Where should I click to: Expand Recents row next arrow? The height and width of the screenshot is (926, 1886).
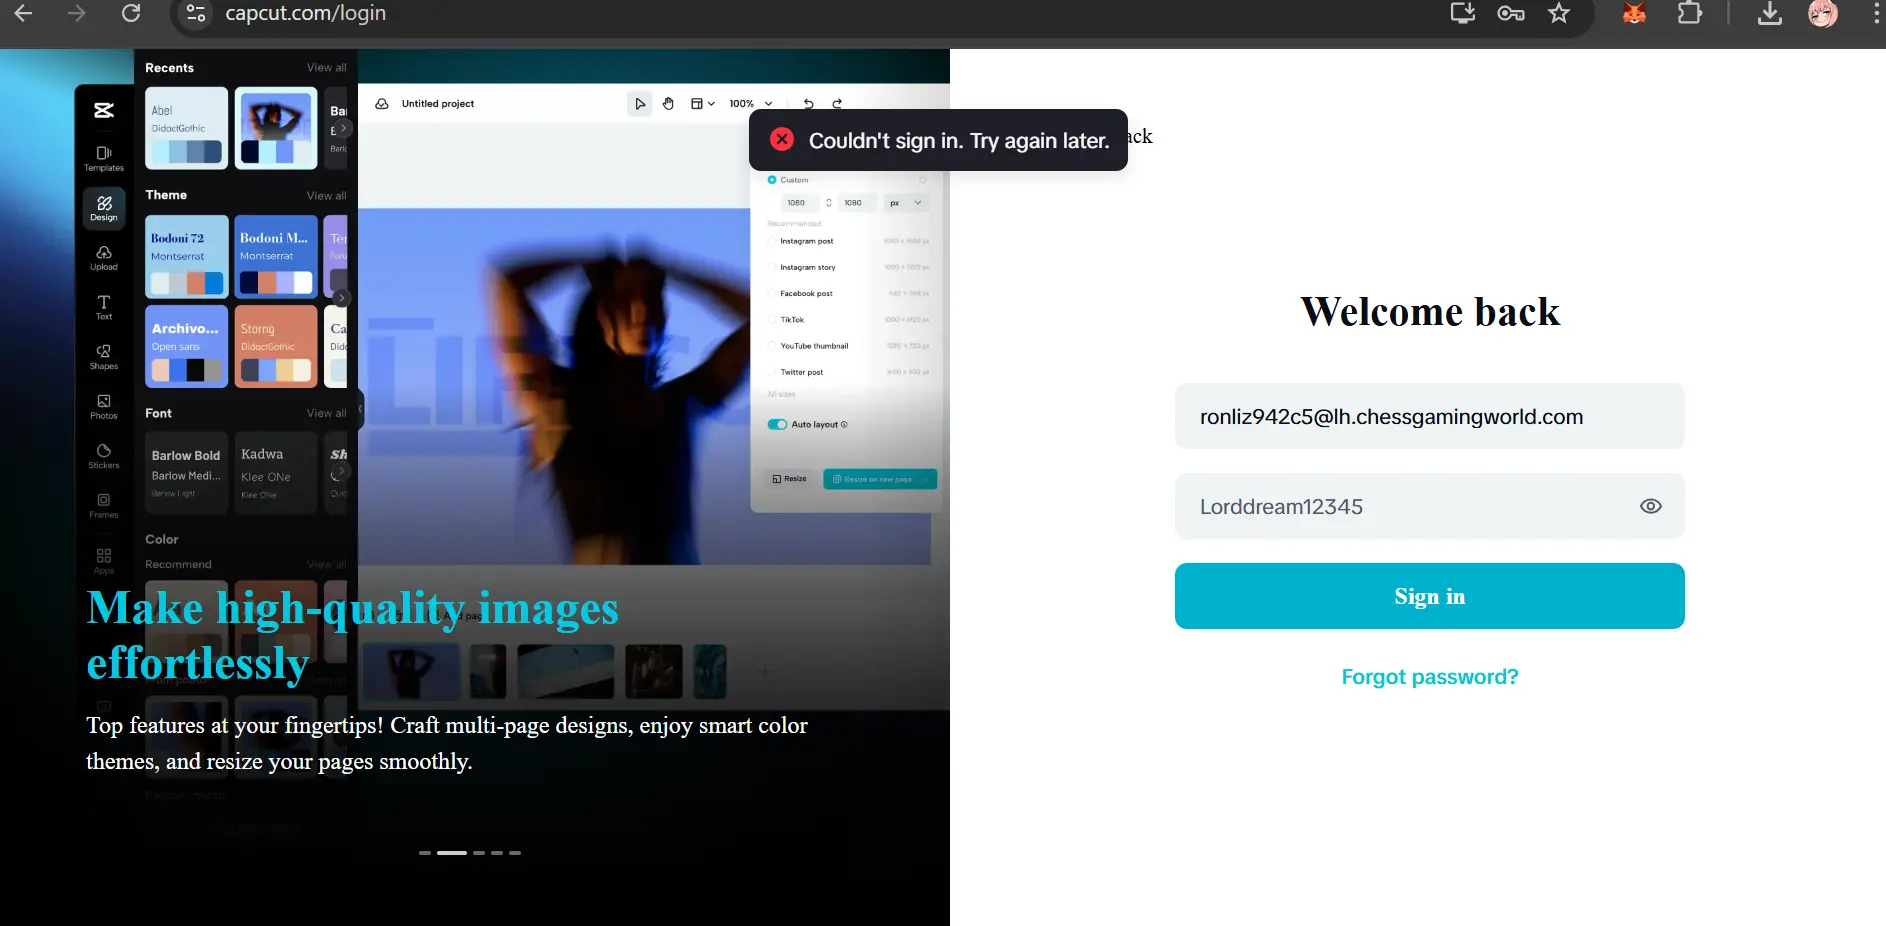coord(343,128)
